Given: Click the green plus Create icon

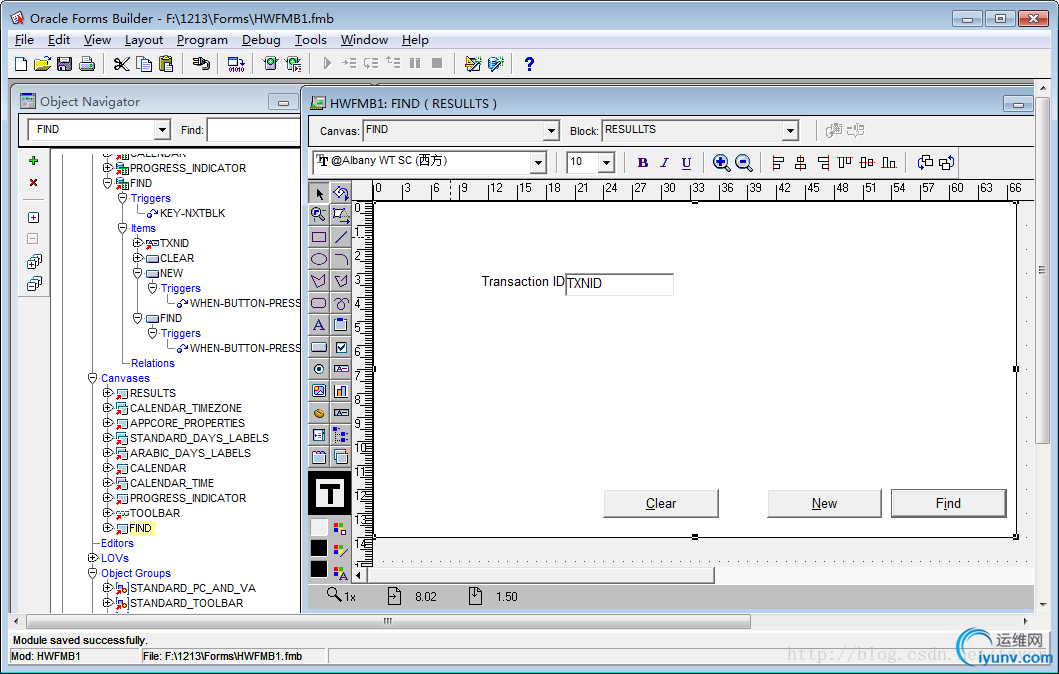Looking at the screenshot, I should pos(33,160).
